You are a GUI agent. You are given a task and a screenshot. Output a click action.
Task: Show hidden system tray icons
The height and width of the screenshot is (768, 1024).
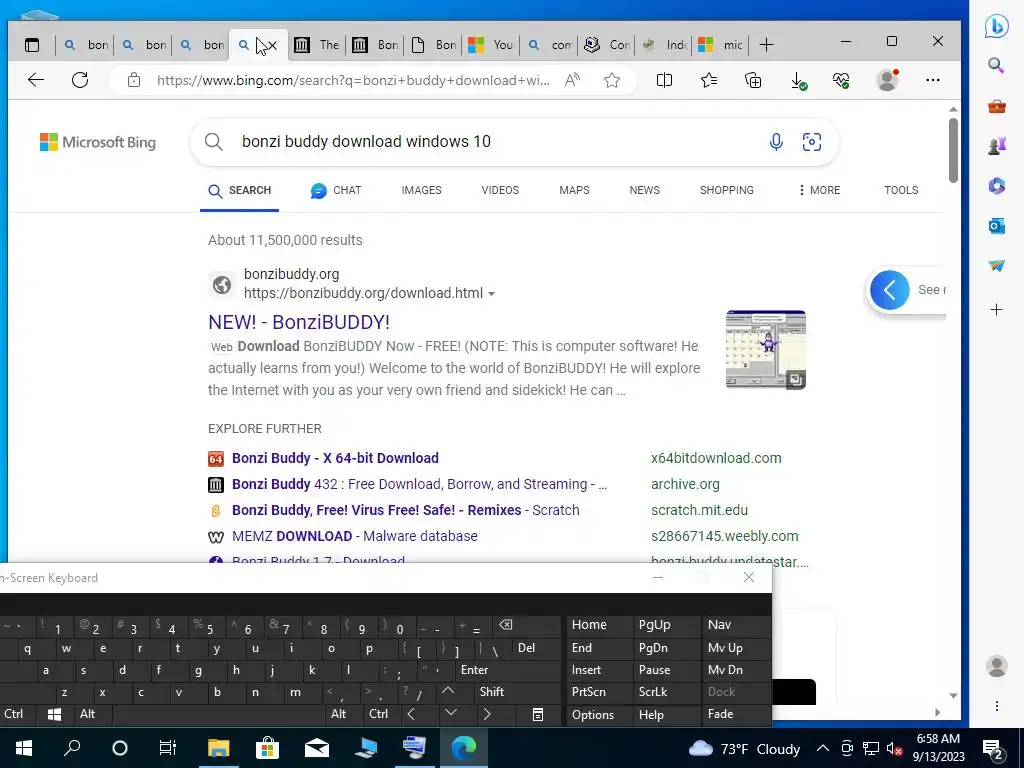point(823,748)
